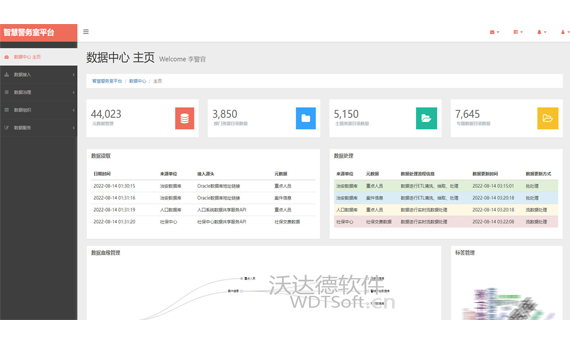This screenshot has width=570, height=360.
Task: Expand the 数据组织 chevron
Action: (73, 110)
